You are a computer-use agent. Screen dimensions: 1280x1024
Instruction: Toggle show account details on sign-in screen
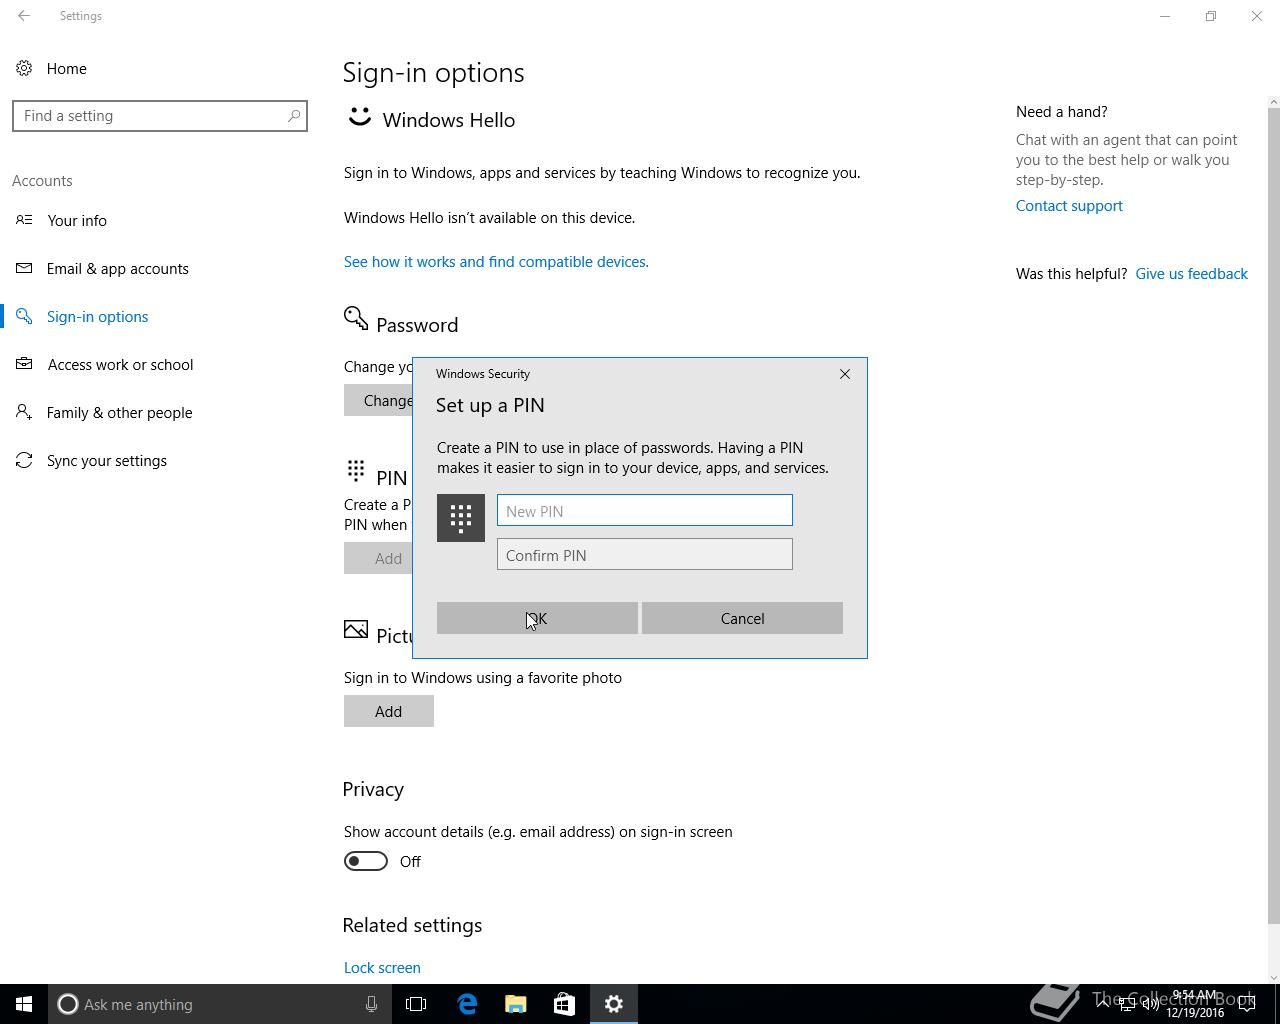[366, 861]
